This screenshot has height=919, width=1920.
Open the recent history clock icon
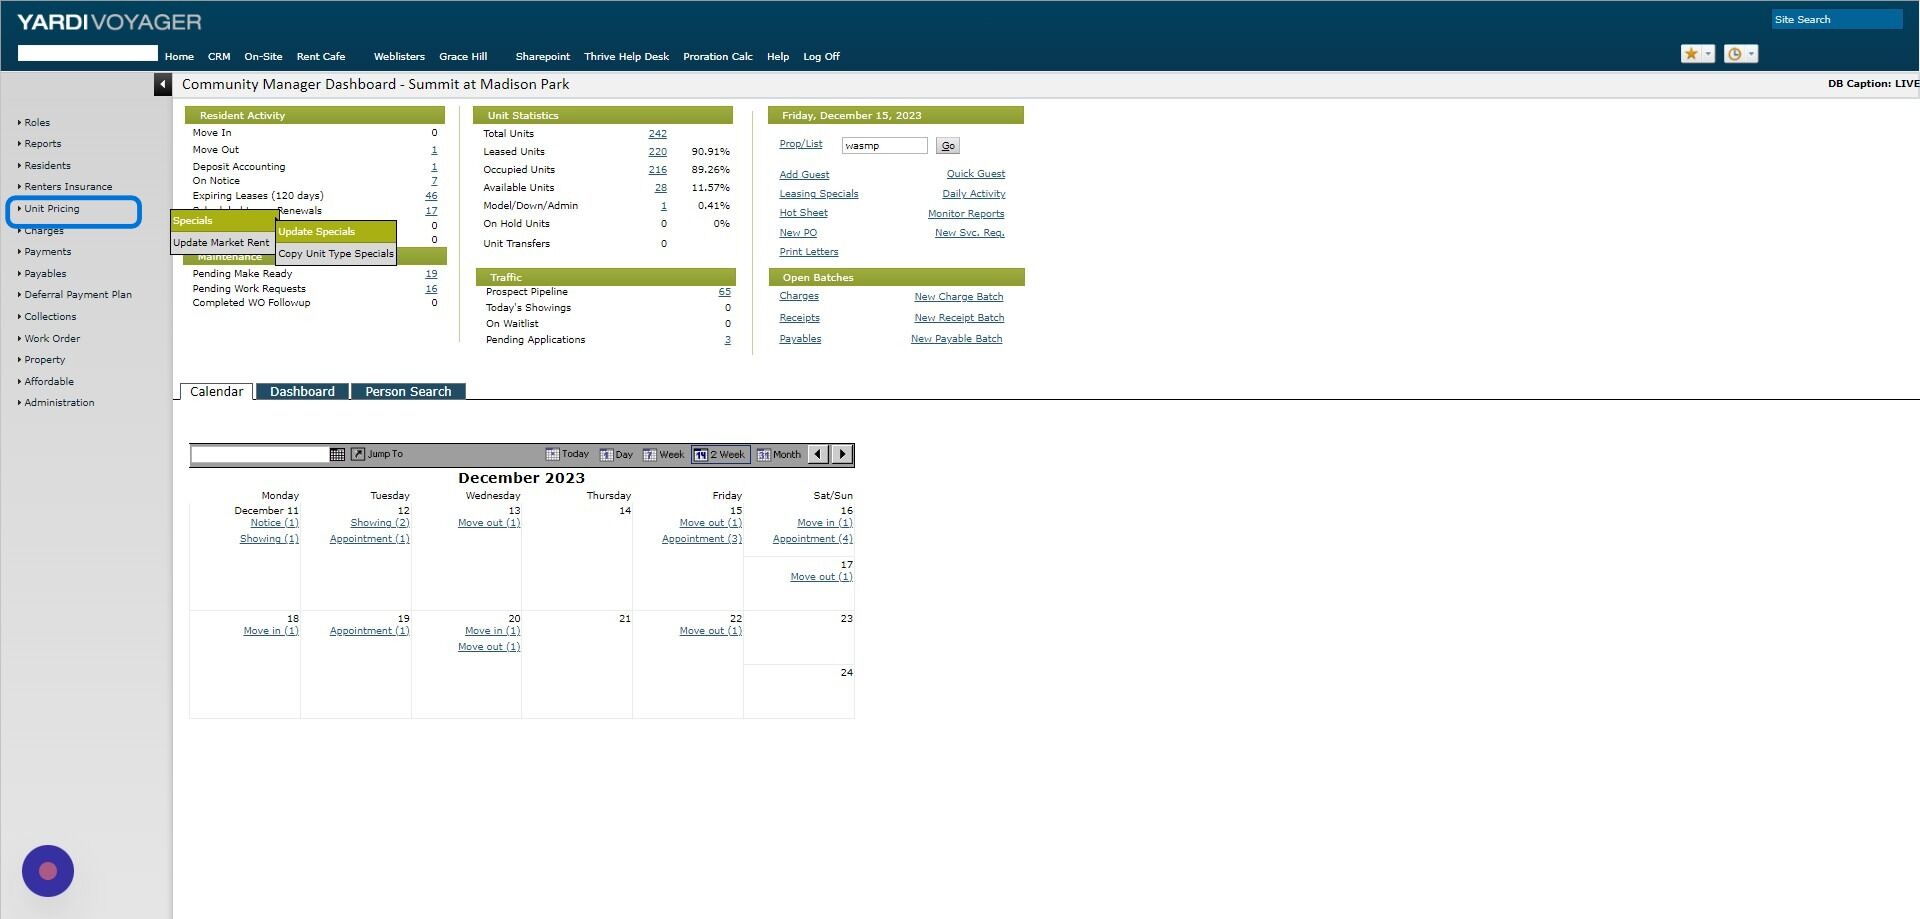1735,53
